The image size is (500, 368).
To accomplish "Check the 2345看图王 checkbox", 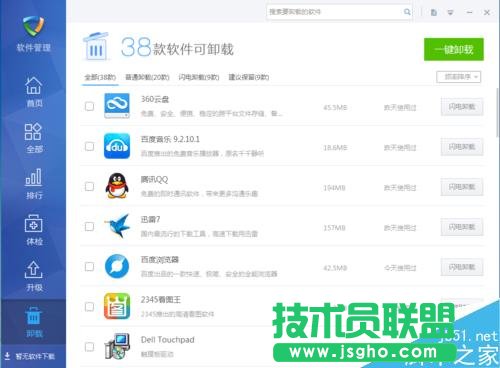I will tap(89, 307).
